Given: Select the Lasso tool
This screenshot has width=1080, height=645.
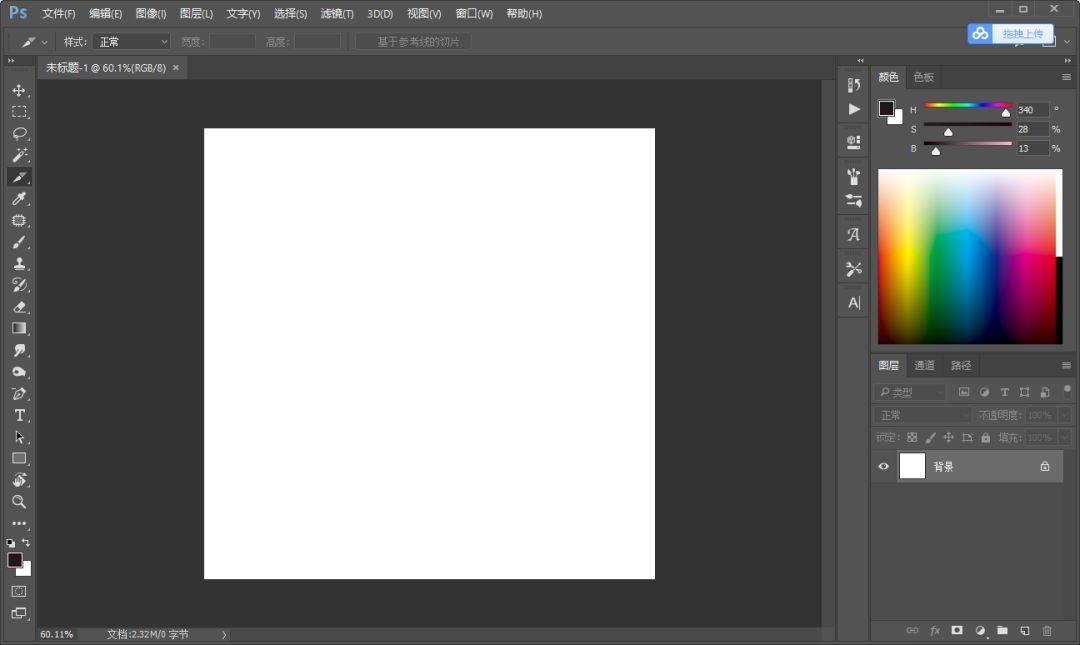Looking at the screenshot, I should click(19, 134).
